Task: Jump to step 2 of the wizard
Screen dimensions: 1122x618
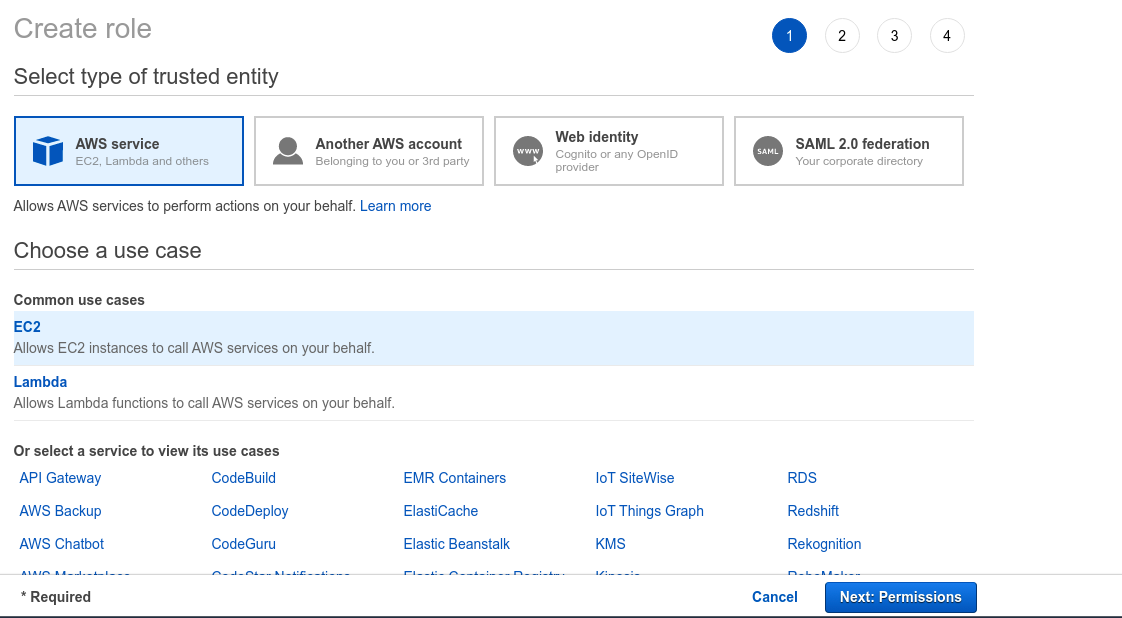Action: [842, 36]
